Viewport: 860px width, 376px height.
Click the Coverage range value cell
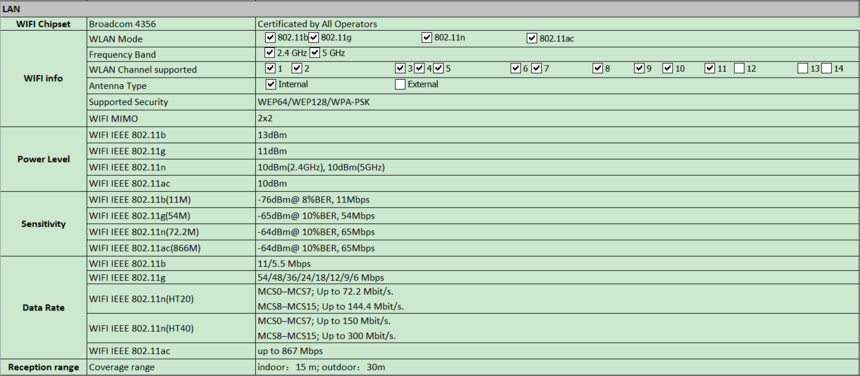557,367
